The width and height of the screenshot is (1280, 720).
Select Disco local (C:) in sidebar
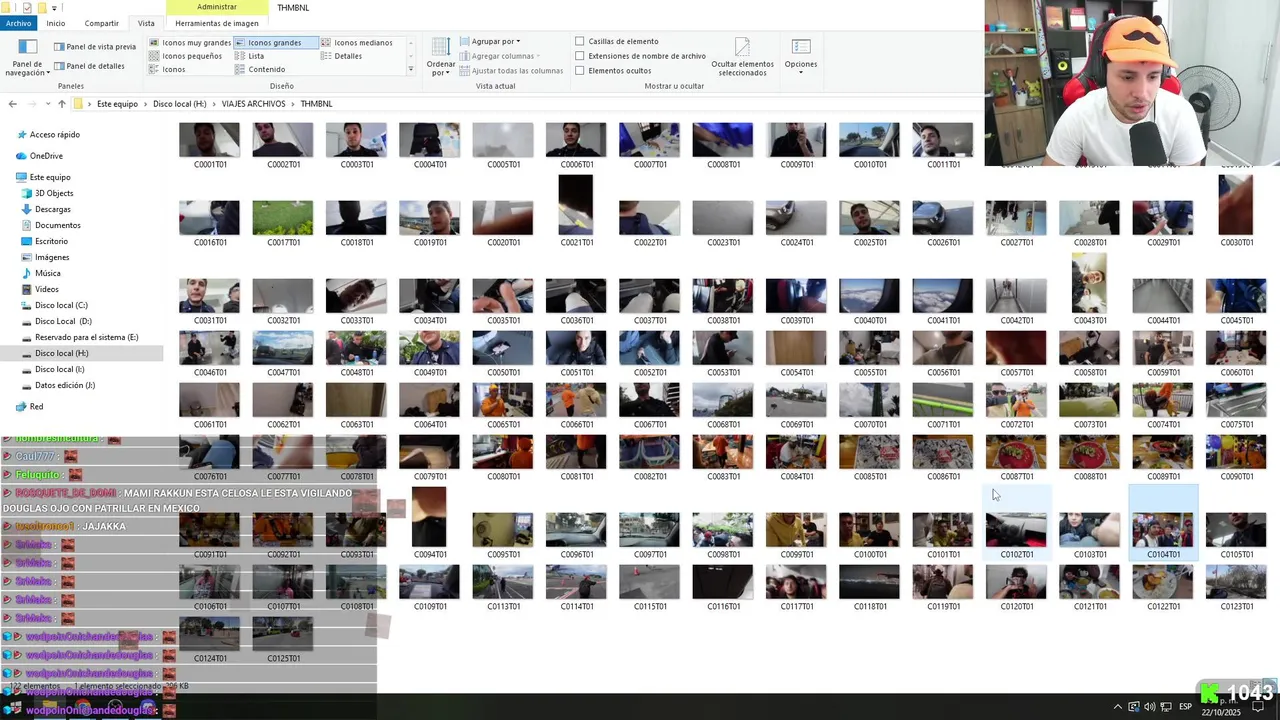pyautogui.click(x=55, y=305)
